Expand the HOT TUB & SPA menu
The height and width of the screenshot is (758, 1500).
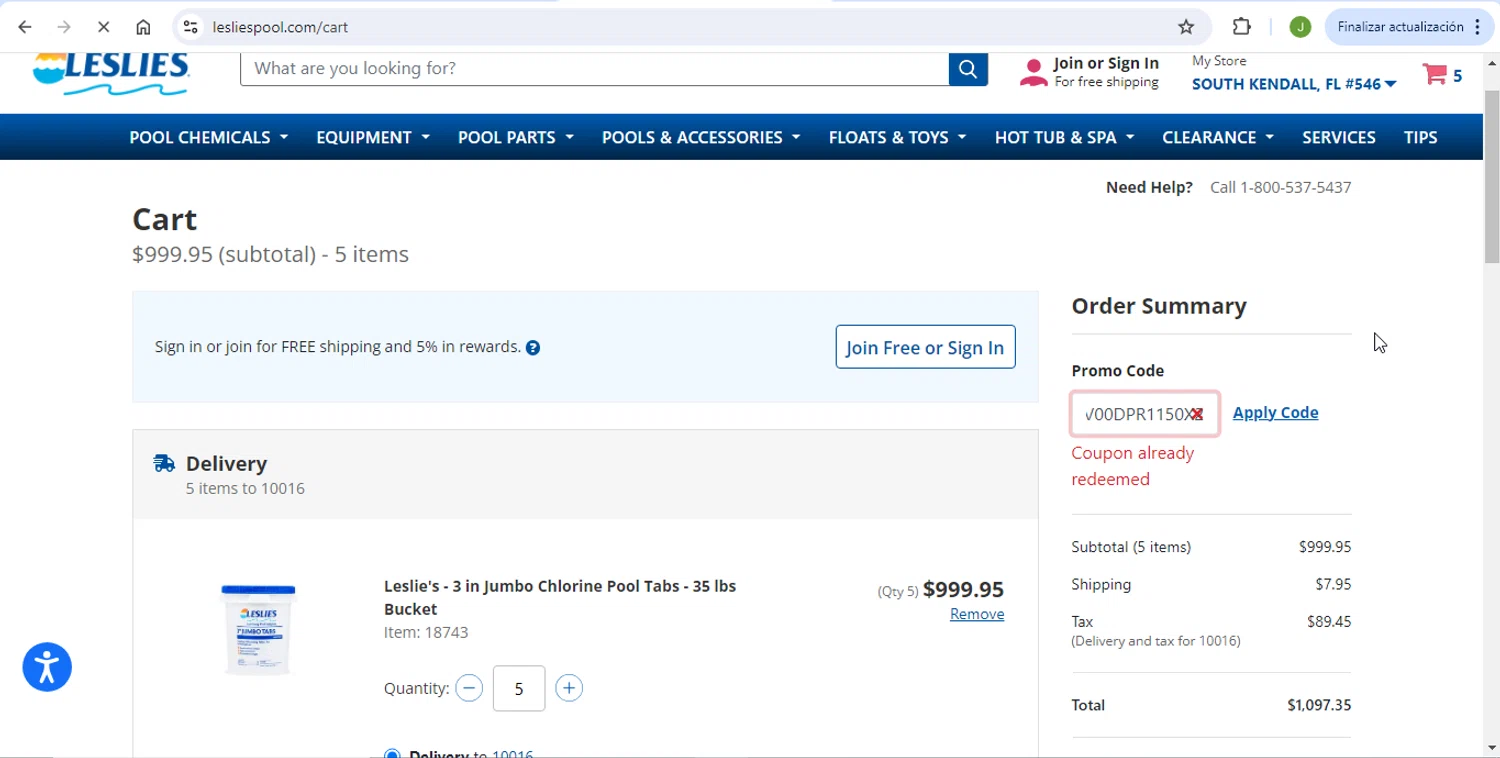(1064, 137)
